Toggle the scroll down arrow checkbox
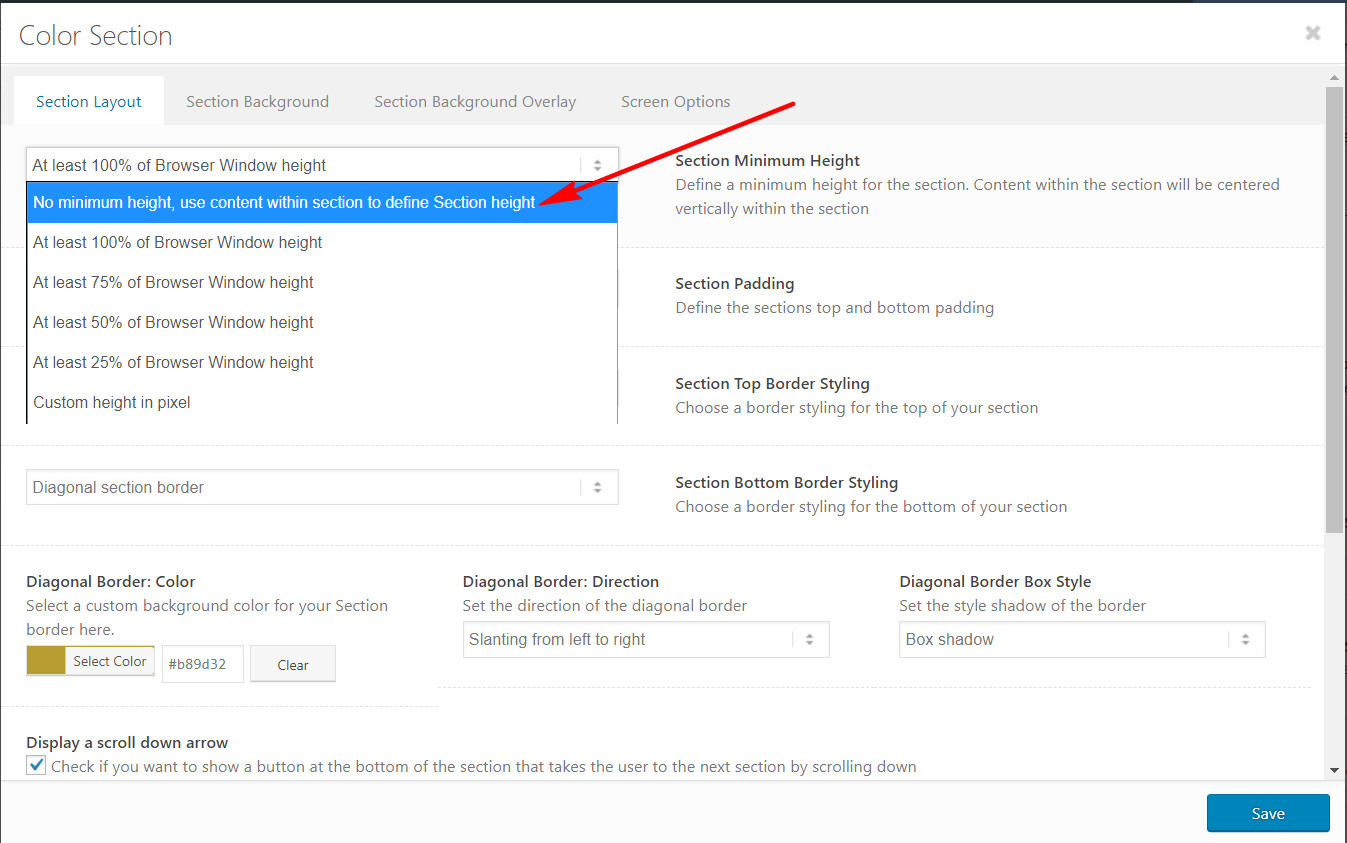The image size is (1347, 843). pyautogui.click(x=36, y=765)
